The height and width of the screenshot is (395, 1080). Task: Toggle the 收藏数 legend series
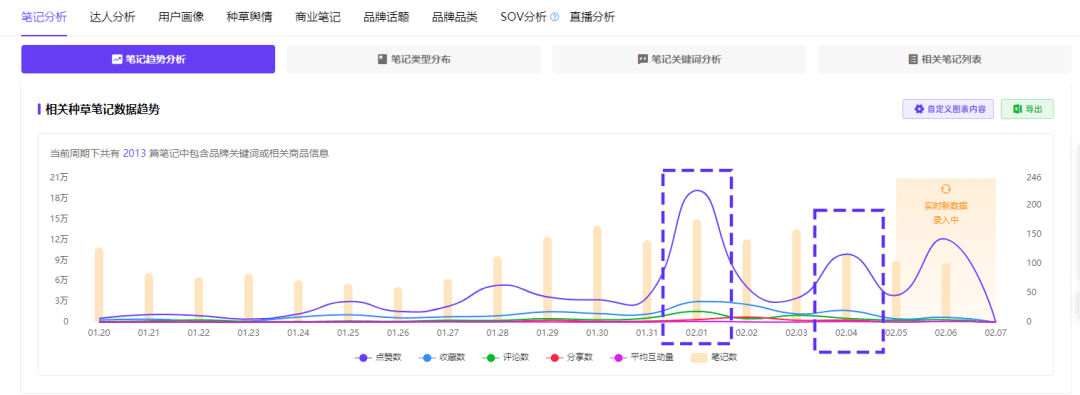(x=441, y=358)
